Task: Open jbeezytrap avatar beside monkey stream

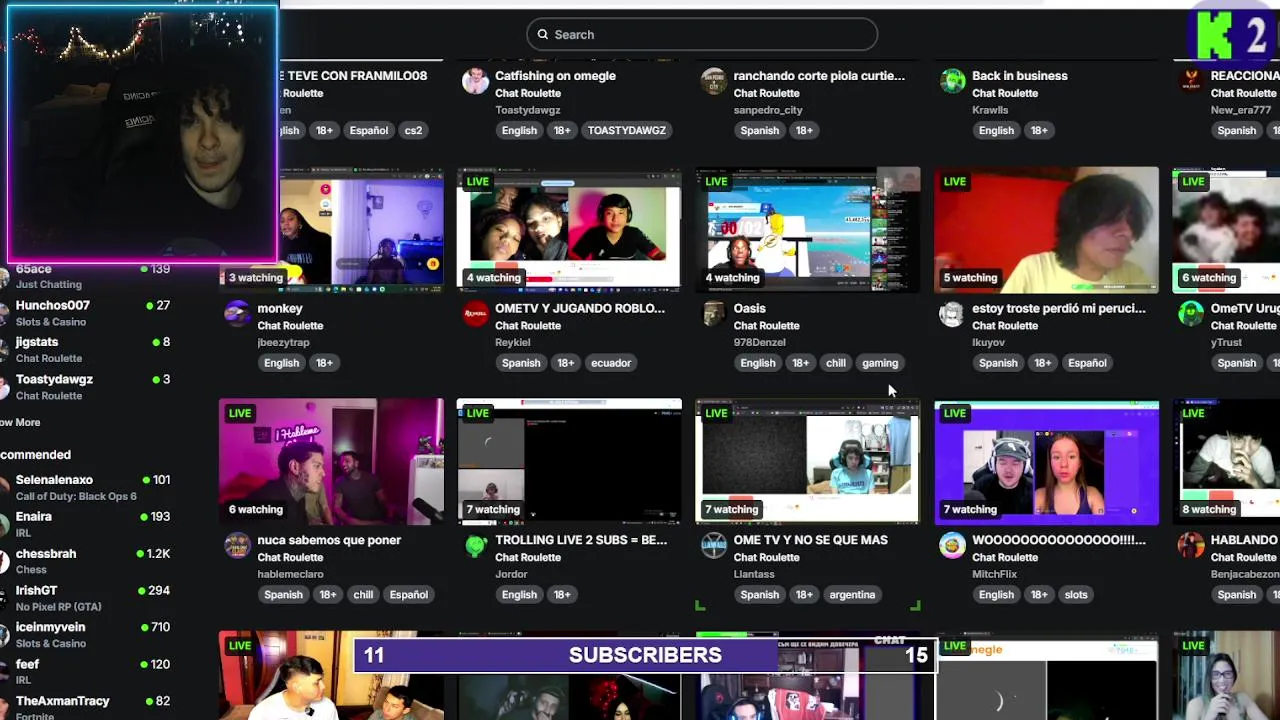Action: pos(237,314)
